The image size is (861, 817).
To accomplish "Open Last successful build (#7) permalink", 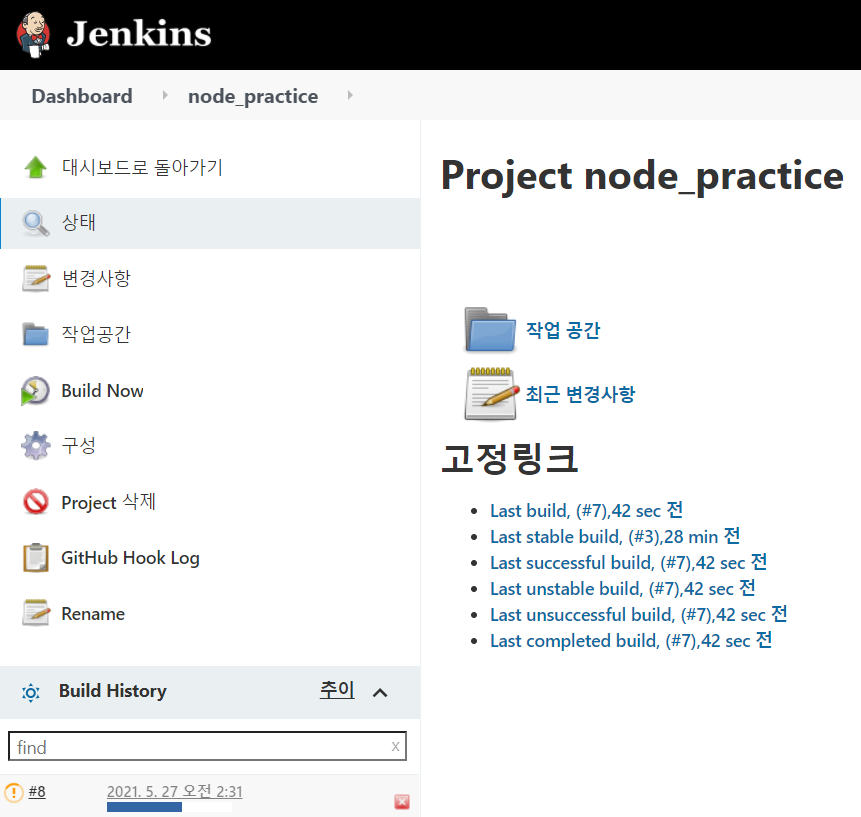I will 629,563.
